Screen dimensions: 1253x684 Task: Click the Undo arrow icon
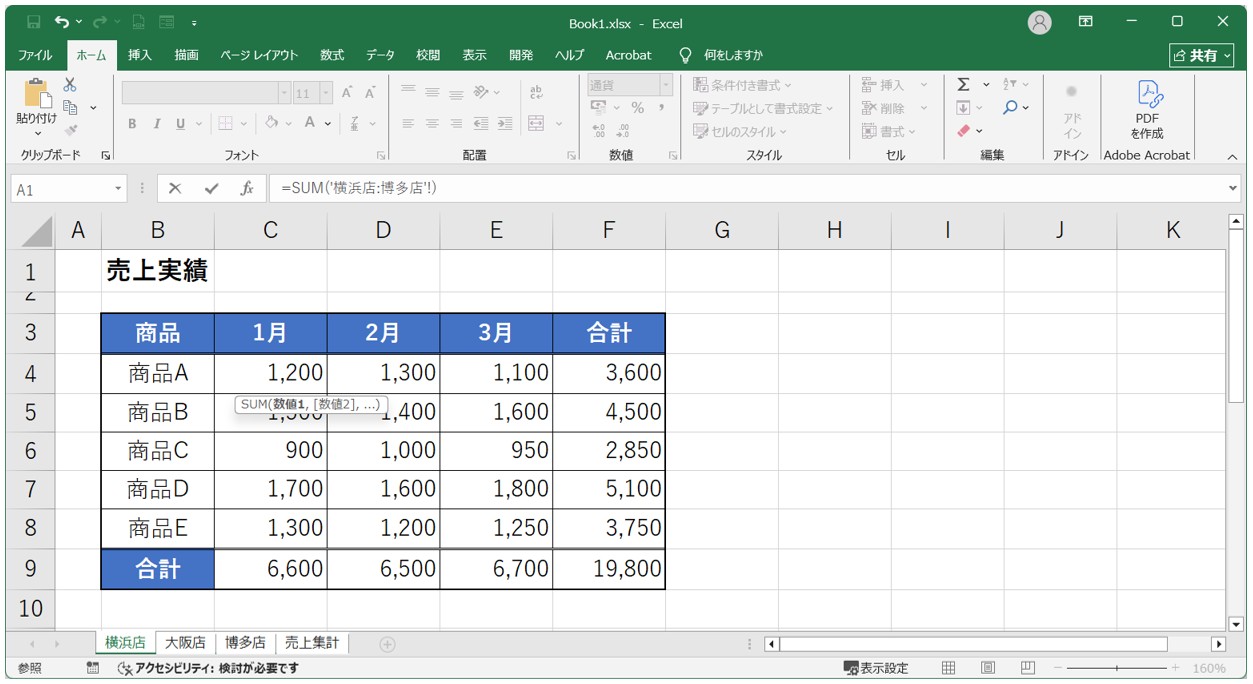pos(63,22)
